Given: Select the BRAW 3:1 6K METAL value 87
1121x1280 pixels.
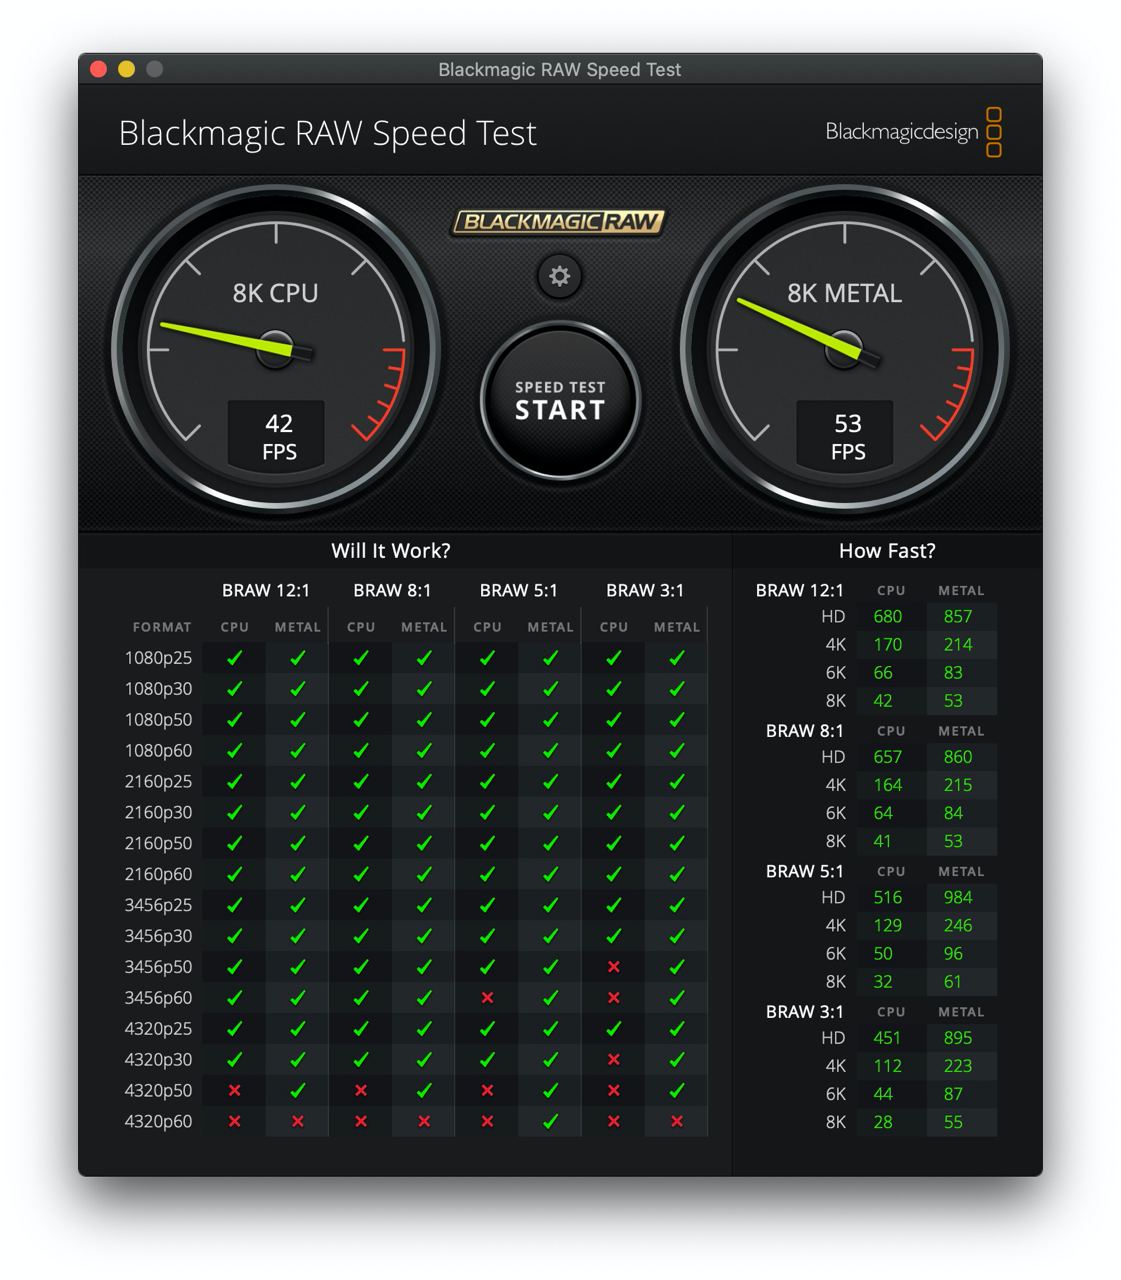Looking at the screenshot, I should [x=953, y=1094].
